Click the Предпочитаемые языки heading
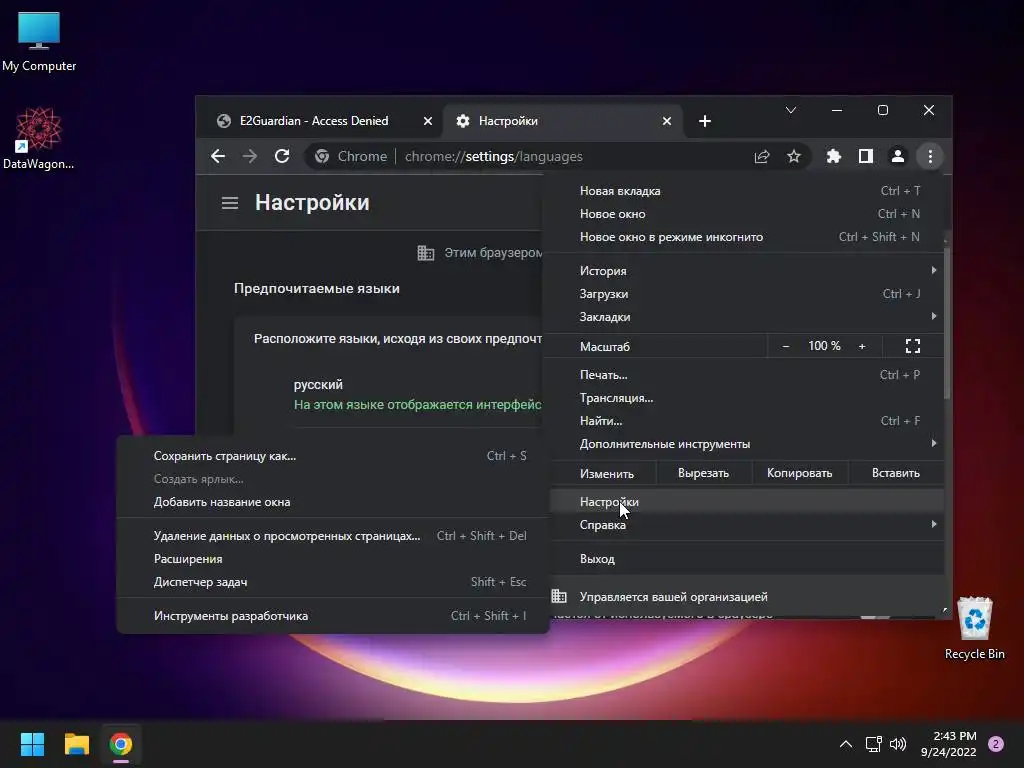 (x=317, y=289)
